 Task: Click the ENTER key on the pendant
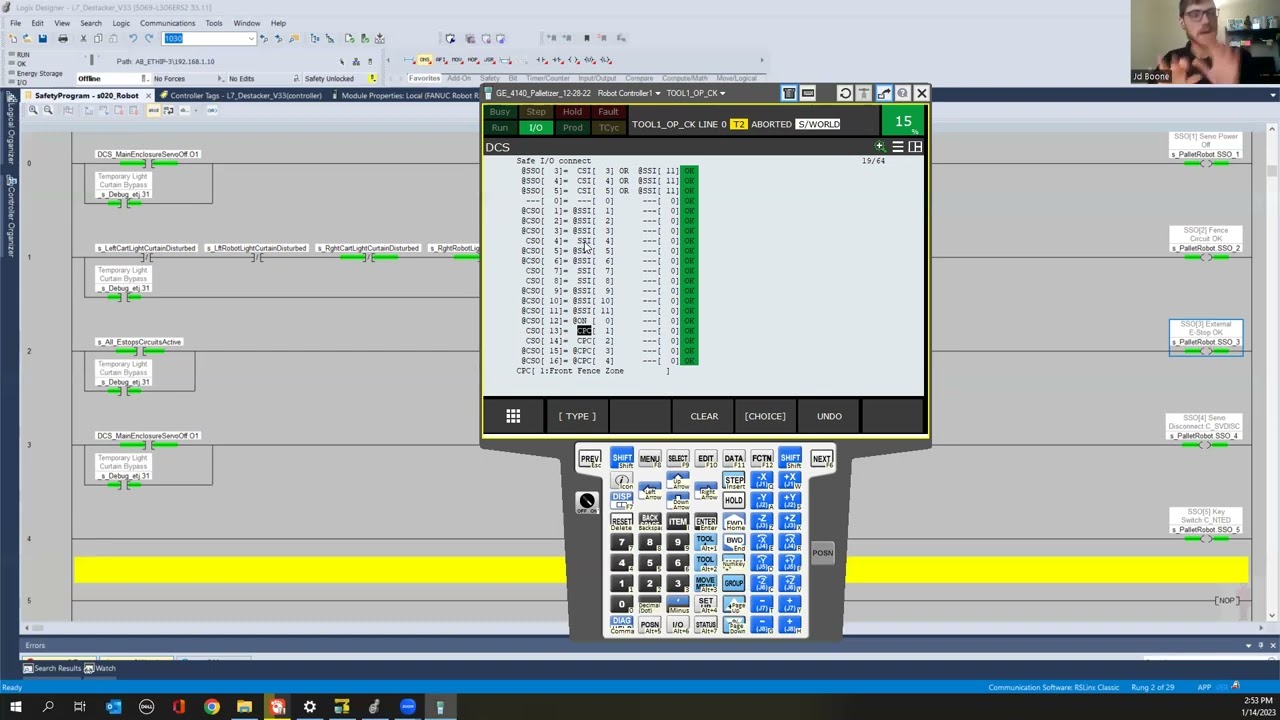tap(705, 522)
